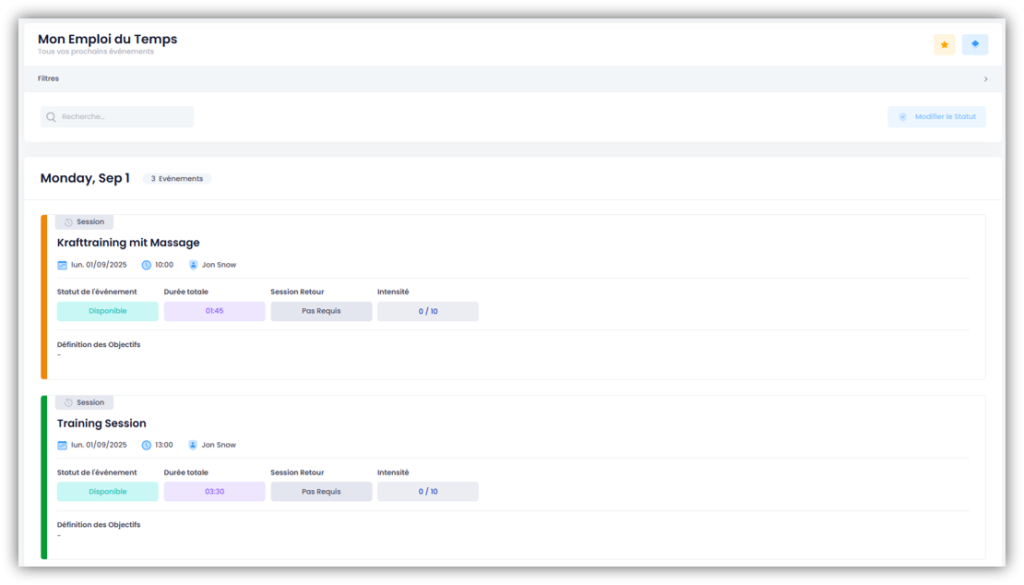Open the Krafttraining mit Massage event title
Image resolution: width=1024 pixels, height=585 pixels.
(x=128, y=243)
